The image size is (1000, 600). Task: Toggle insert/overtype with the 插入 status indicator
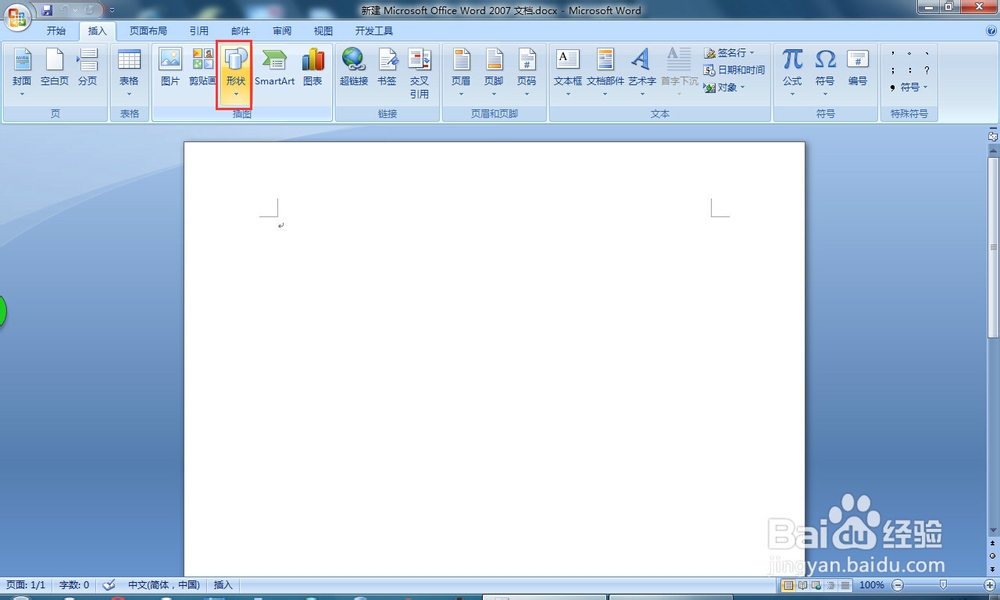[221, 585]
